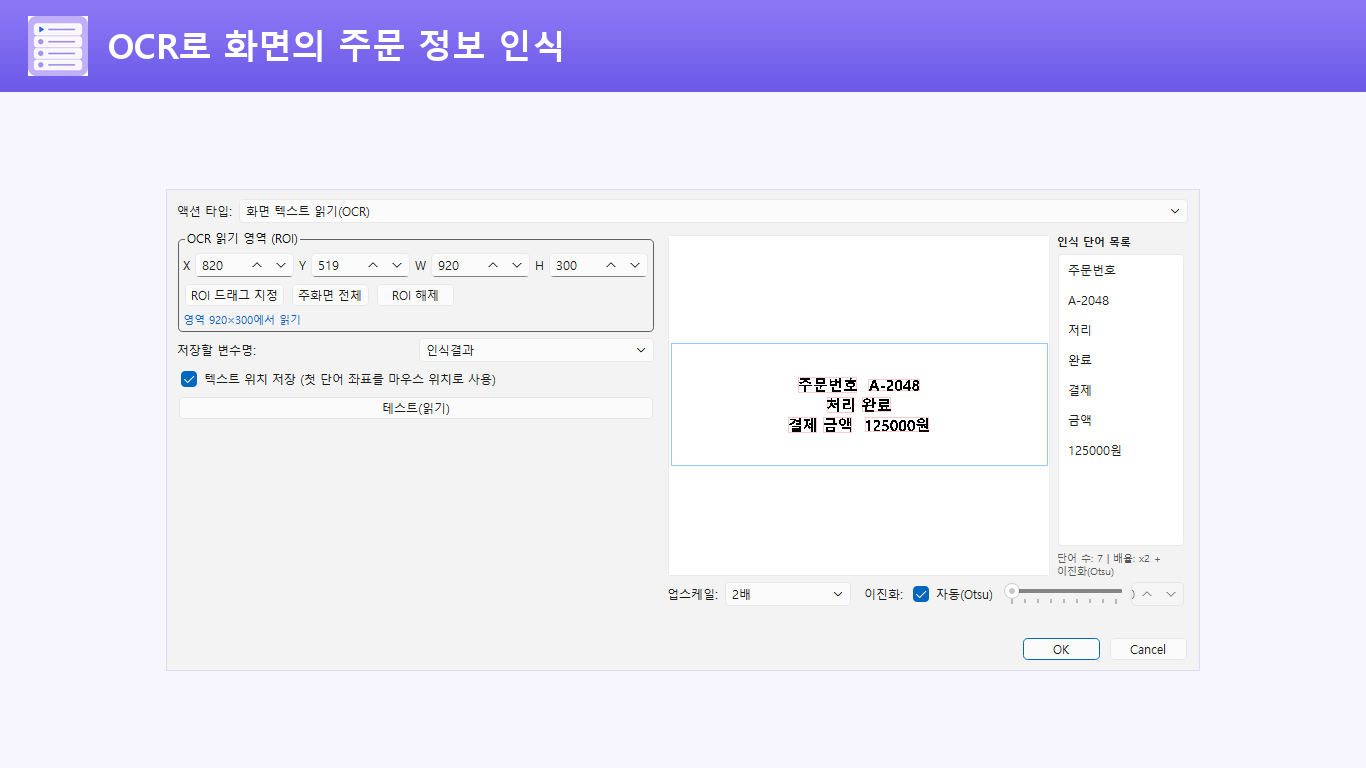Click the W width input field

(x=455, y=265)
